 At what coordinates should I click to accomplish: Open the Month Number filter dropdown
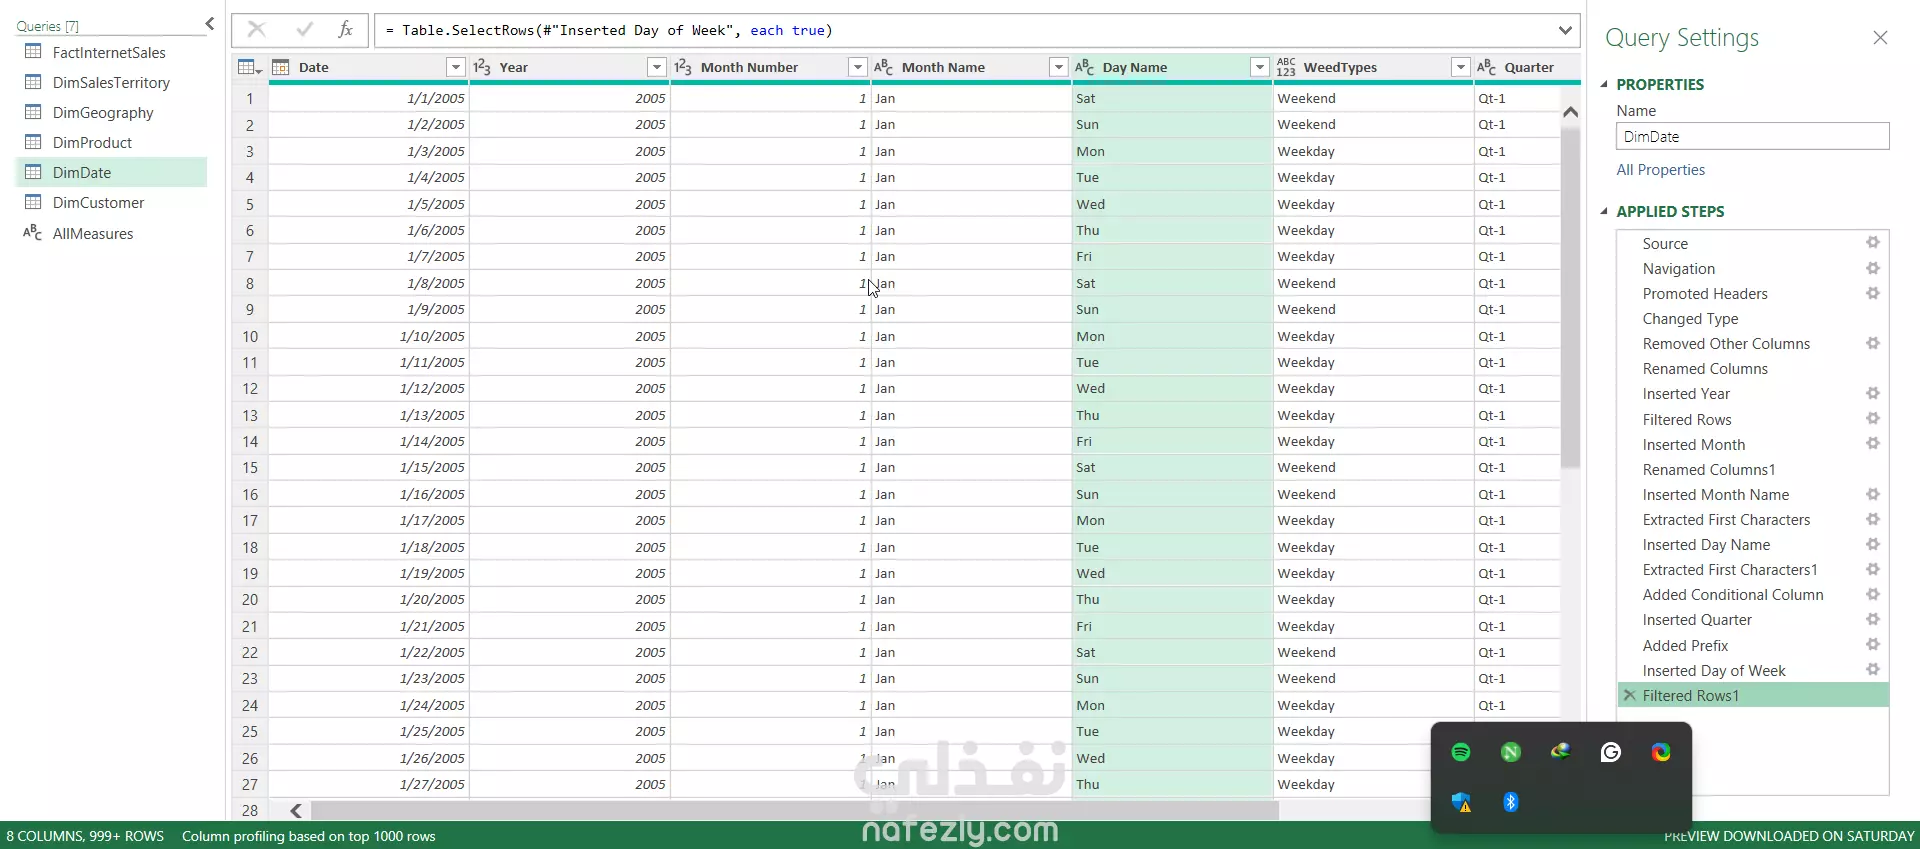click(858, 67)
